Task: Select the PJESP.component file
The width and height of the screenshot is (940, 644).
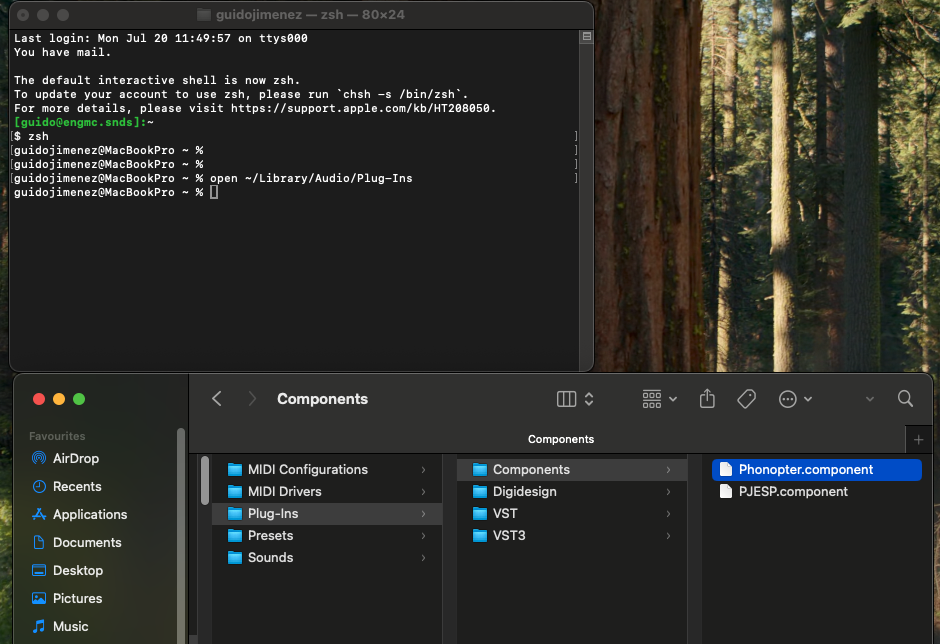Action: click(x=817, y=492)
